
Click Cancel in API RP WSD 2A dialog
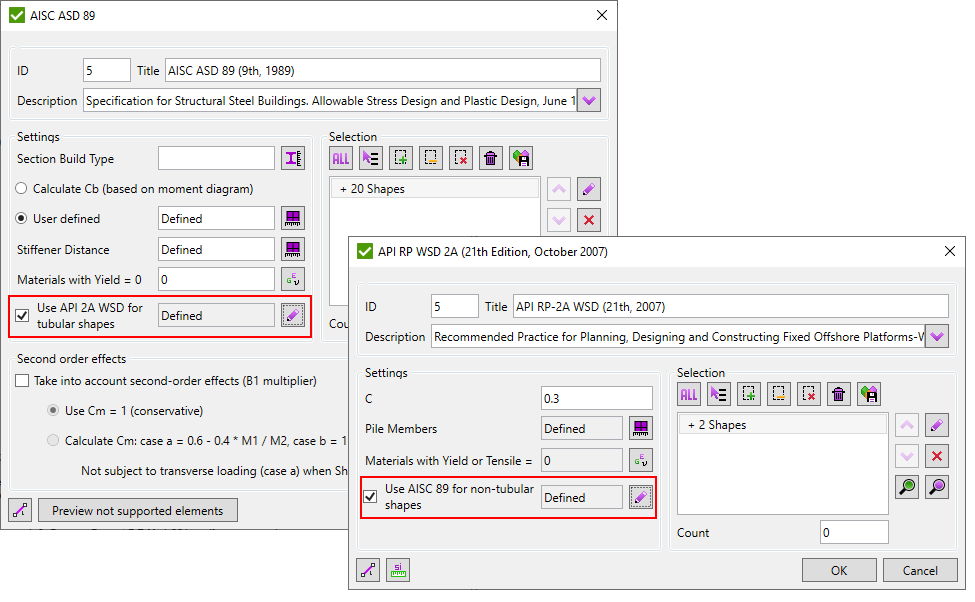[920, 570]
